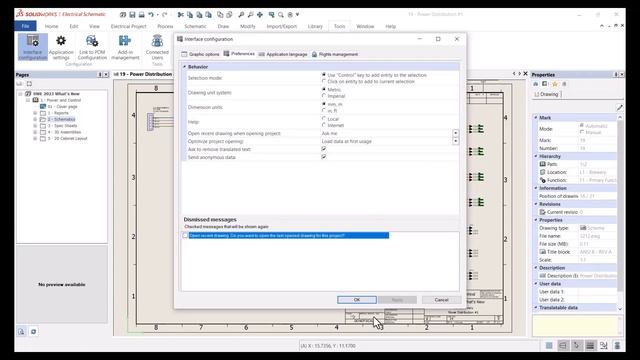Image resolution: width=640 pixels, height=360 pixels.
Task: Open the Graphic options tab
Action: (200, 54)
